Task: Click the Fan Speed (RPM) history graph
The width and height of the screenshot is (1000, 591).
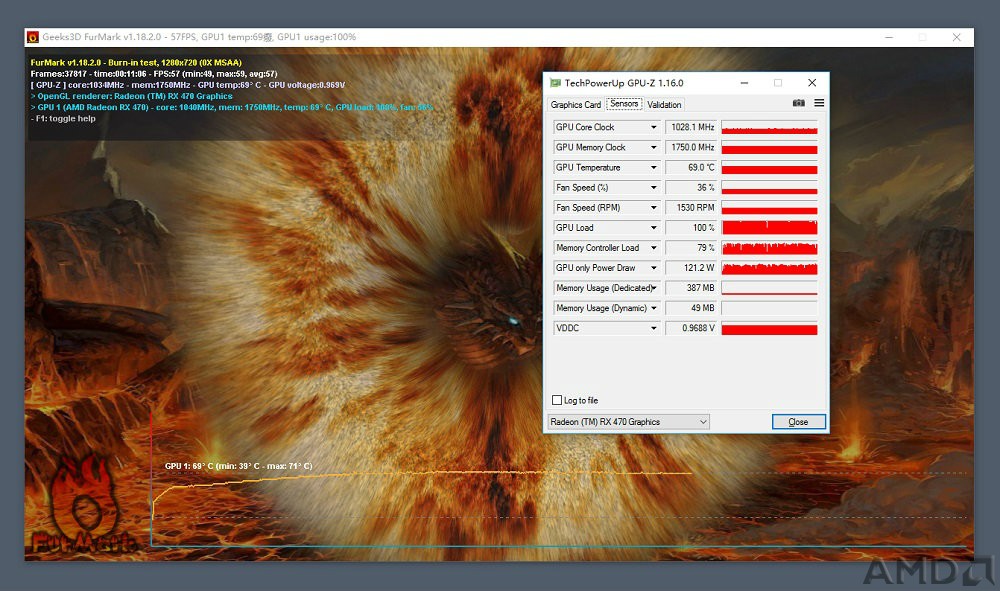Action: click(769, 208)
